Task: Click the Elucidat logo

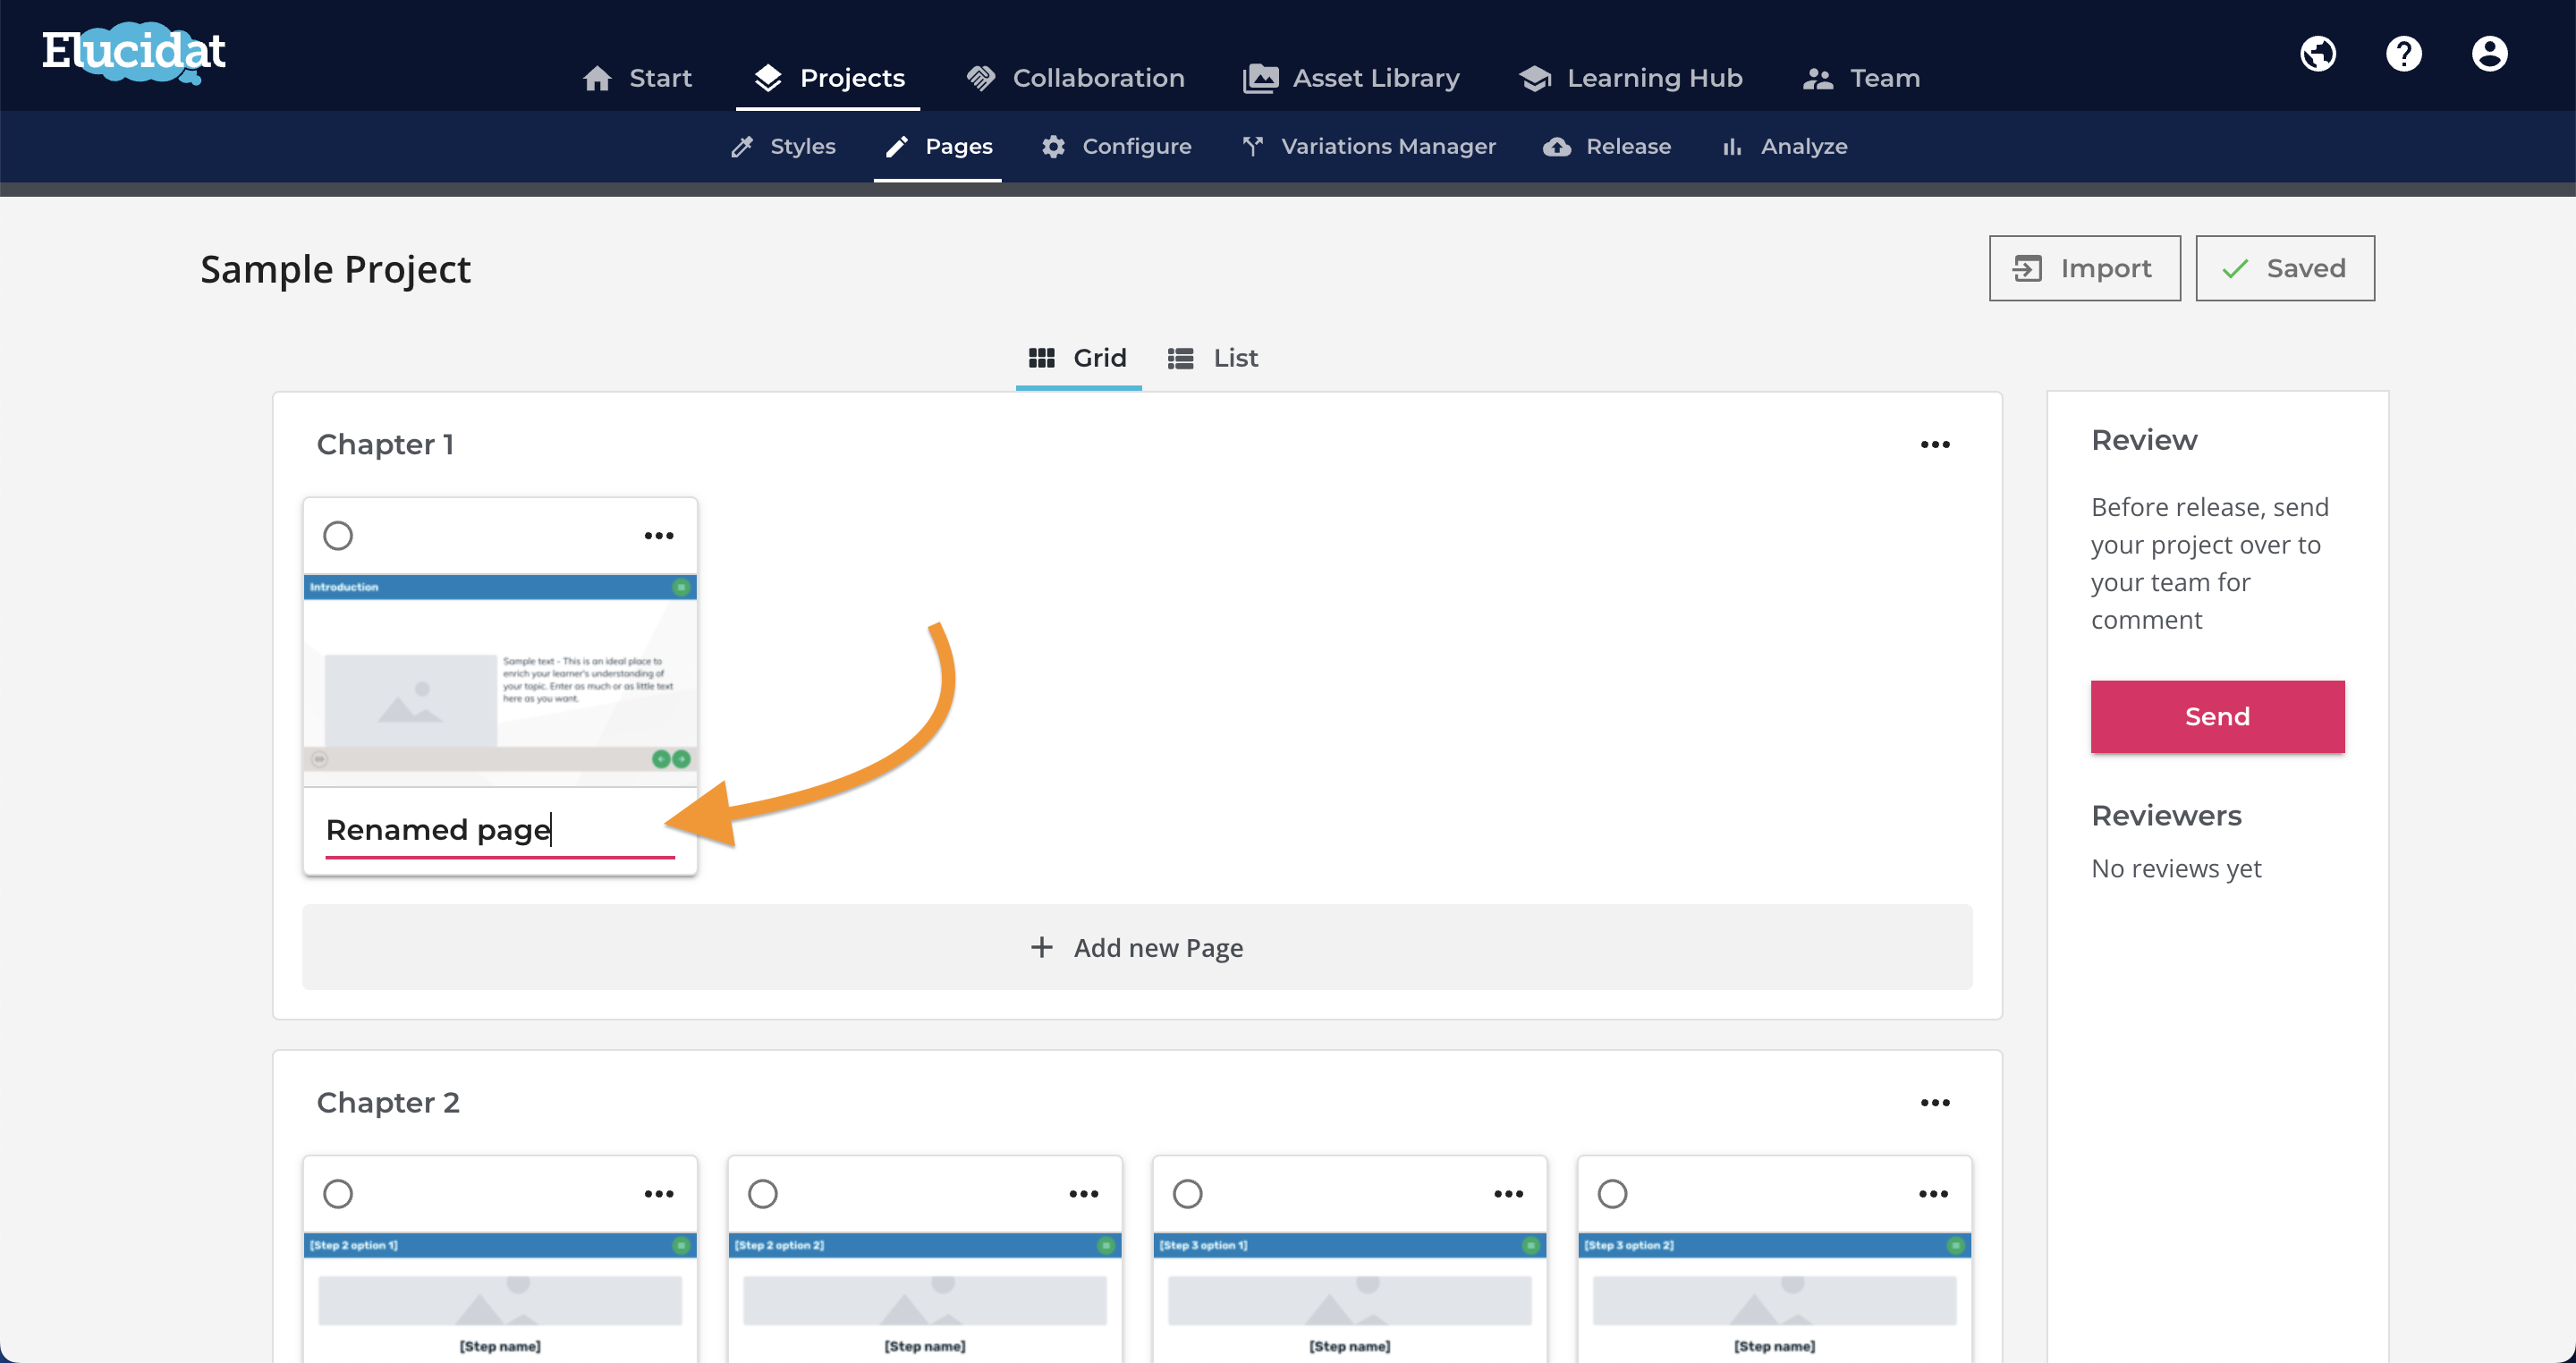Action: click(134, 52)
